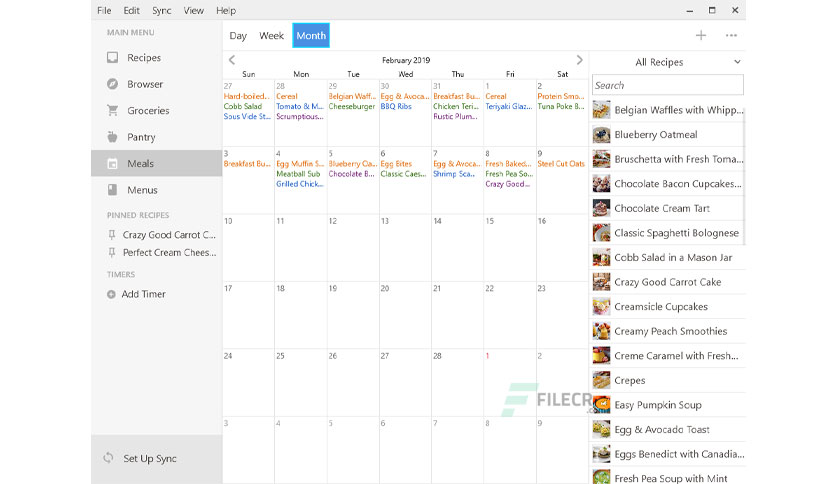Open Egg Bites meal on February 6

click(396, 164)
